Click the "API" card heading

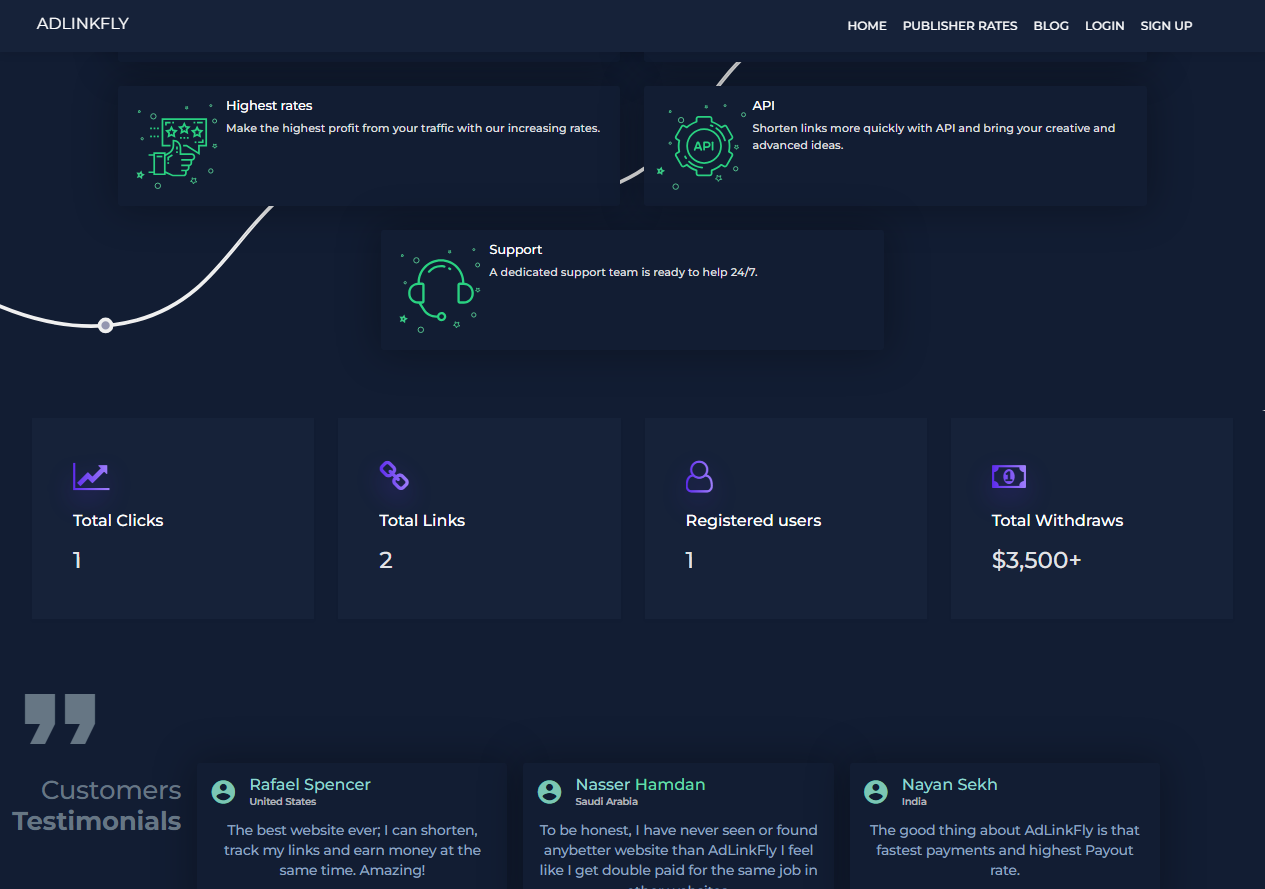[x=763, y=106]
